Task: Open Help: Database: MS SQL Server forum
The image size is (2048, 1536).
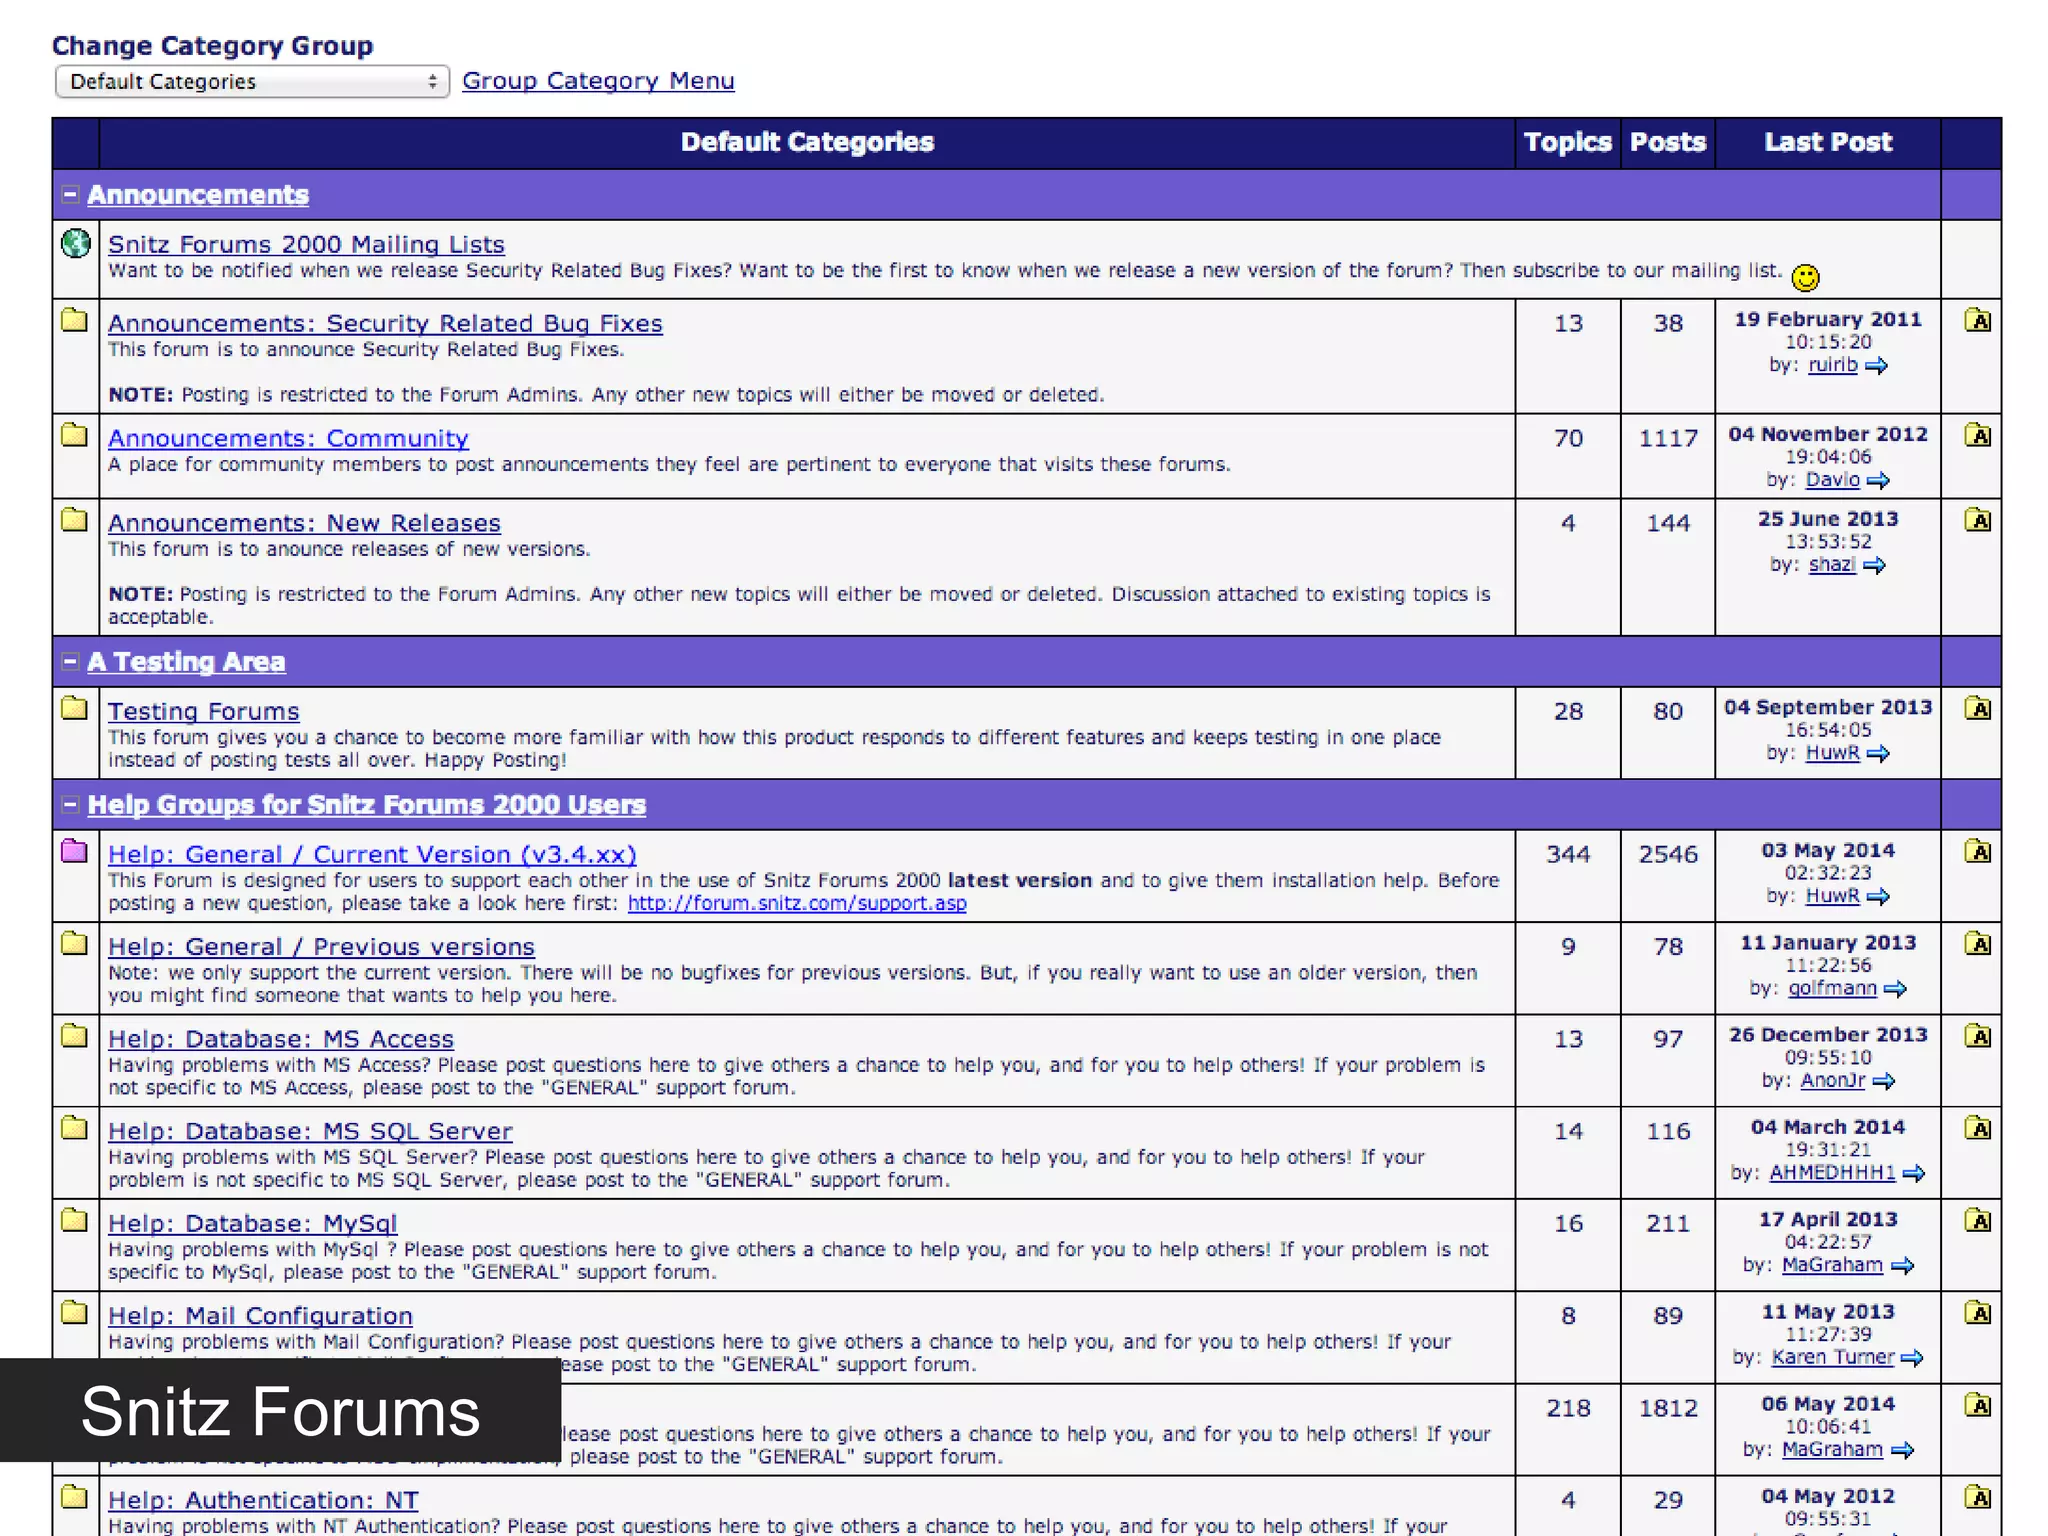Action: pos(310,1131)
